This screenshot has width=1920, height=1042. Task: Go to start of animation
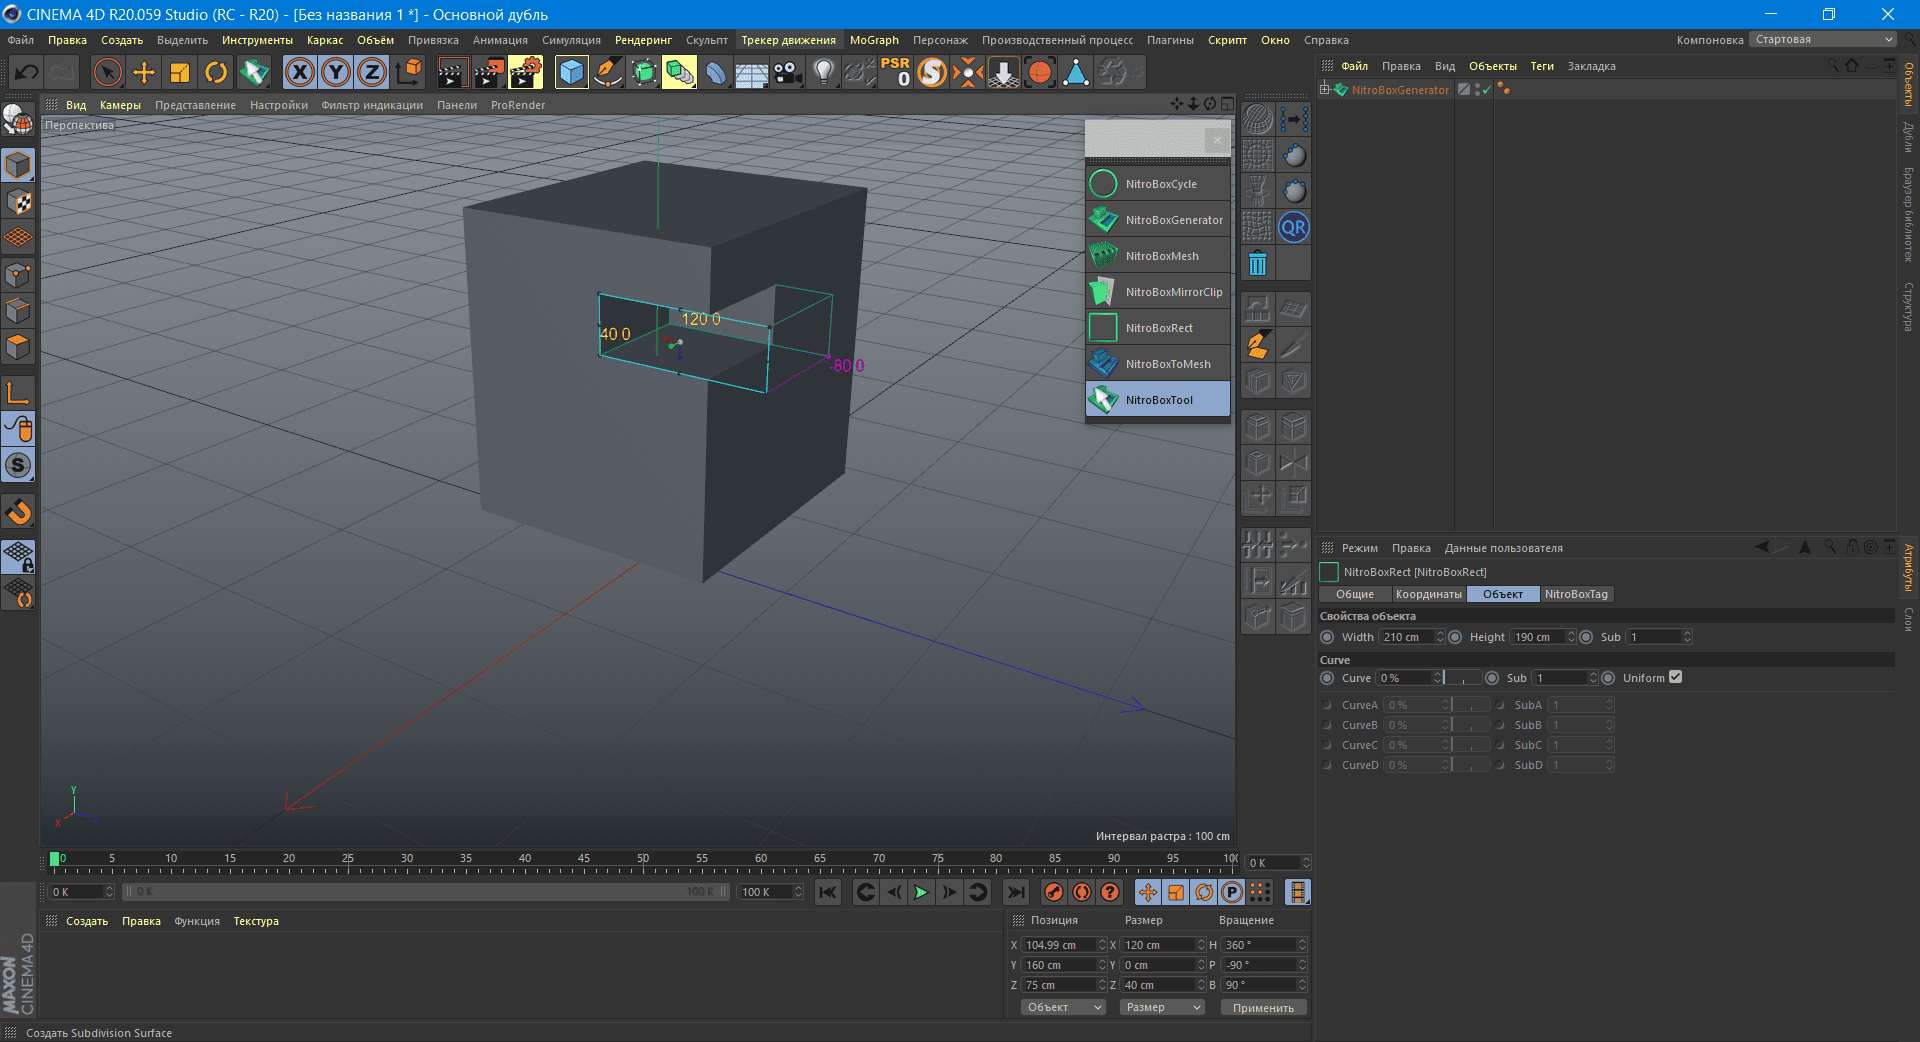[828, 892]
